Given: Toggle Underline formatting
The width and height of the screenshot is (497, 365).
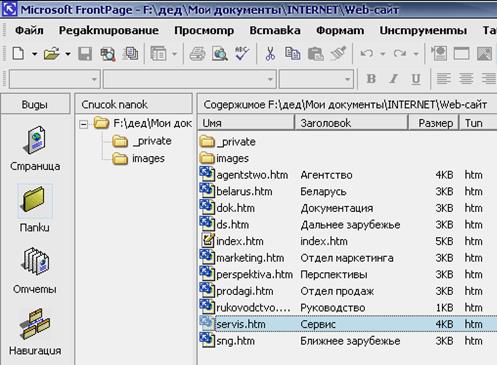Looking at the screenshot, I should pos(416,79).
